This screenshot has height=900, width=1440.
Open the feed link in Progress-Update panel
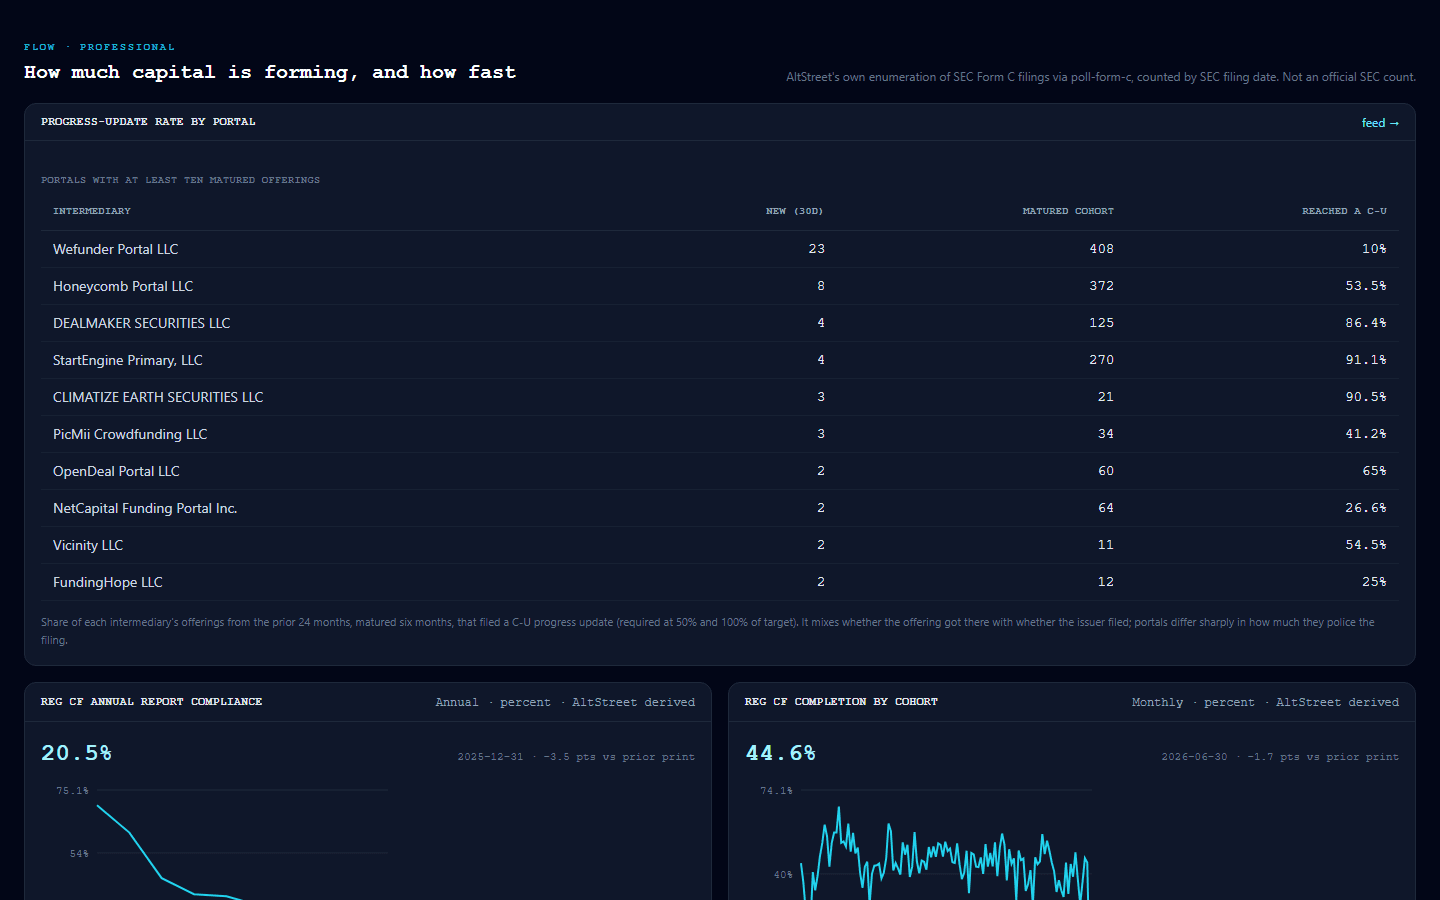point(1380,123)
